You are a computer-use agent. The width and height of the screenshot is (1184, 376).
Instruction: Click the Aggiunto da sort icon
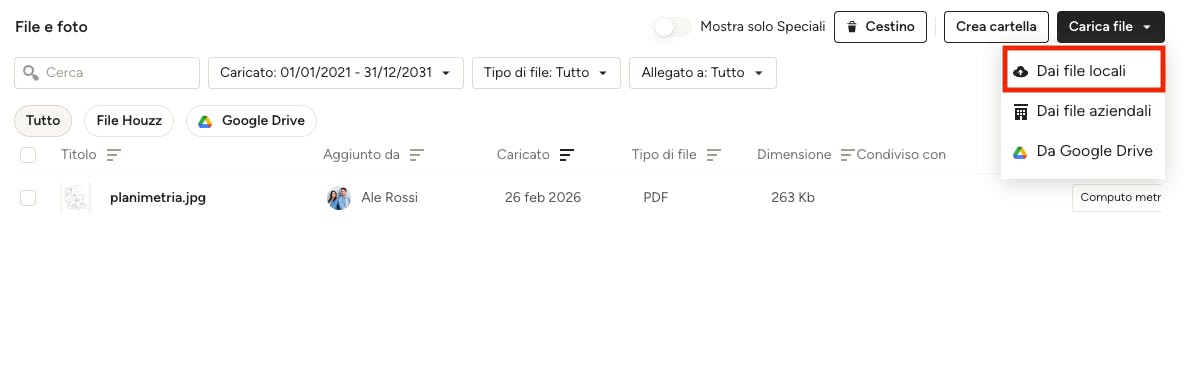point(417,155)
